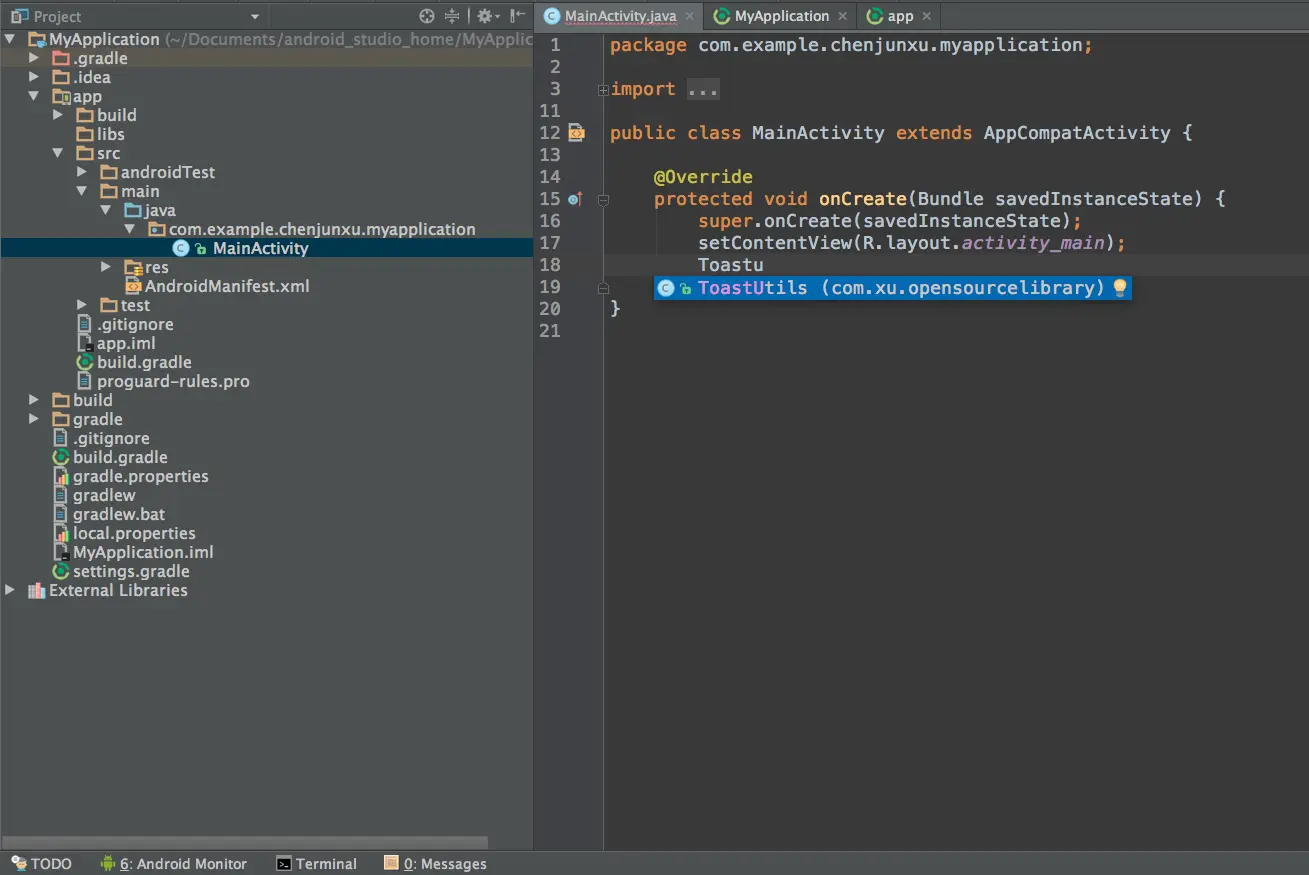Click the class gutter icon on line 12

576,132
